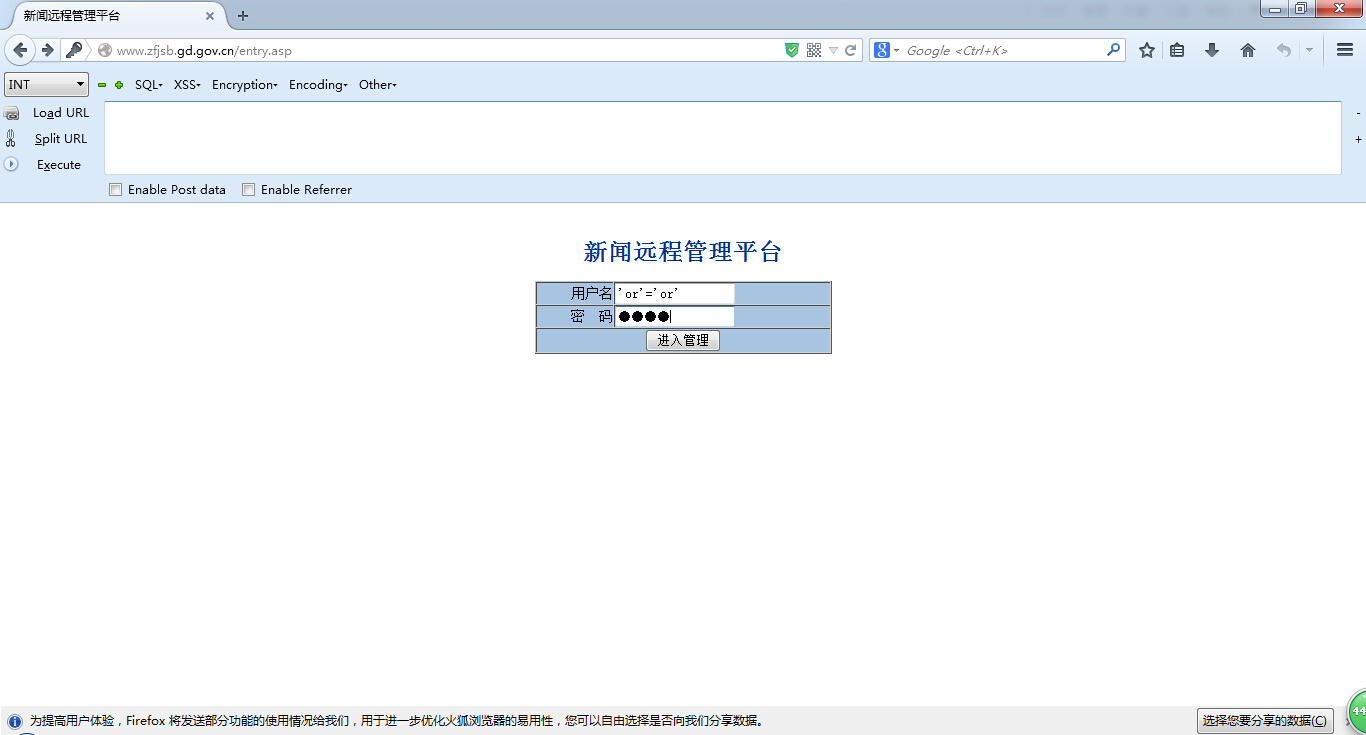The image size is (1366, 735).
Task: Click the 新闻远程管理平台 page heading
Action: (x=683, y=252)
